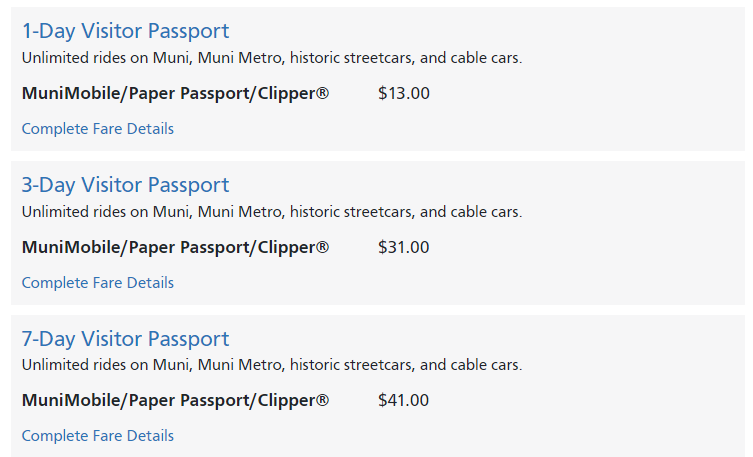Image resolution: width=753 pixels, height=457 pixels.
Task: Select MuniMobile/Paper Passport/Clipper label beside $41.00
Action: click(x=175, y=400)
